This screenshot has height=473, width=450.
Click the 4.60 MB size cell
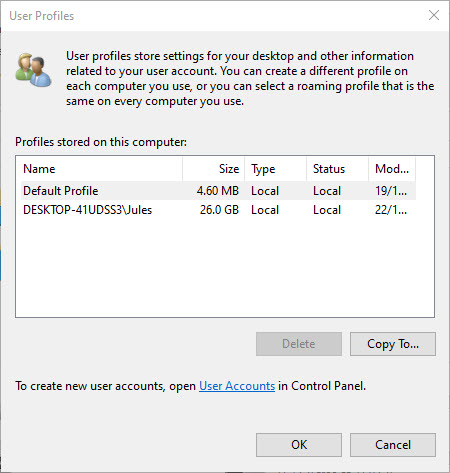point(218,191)
